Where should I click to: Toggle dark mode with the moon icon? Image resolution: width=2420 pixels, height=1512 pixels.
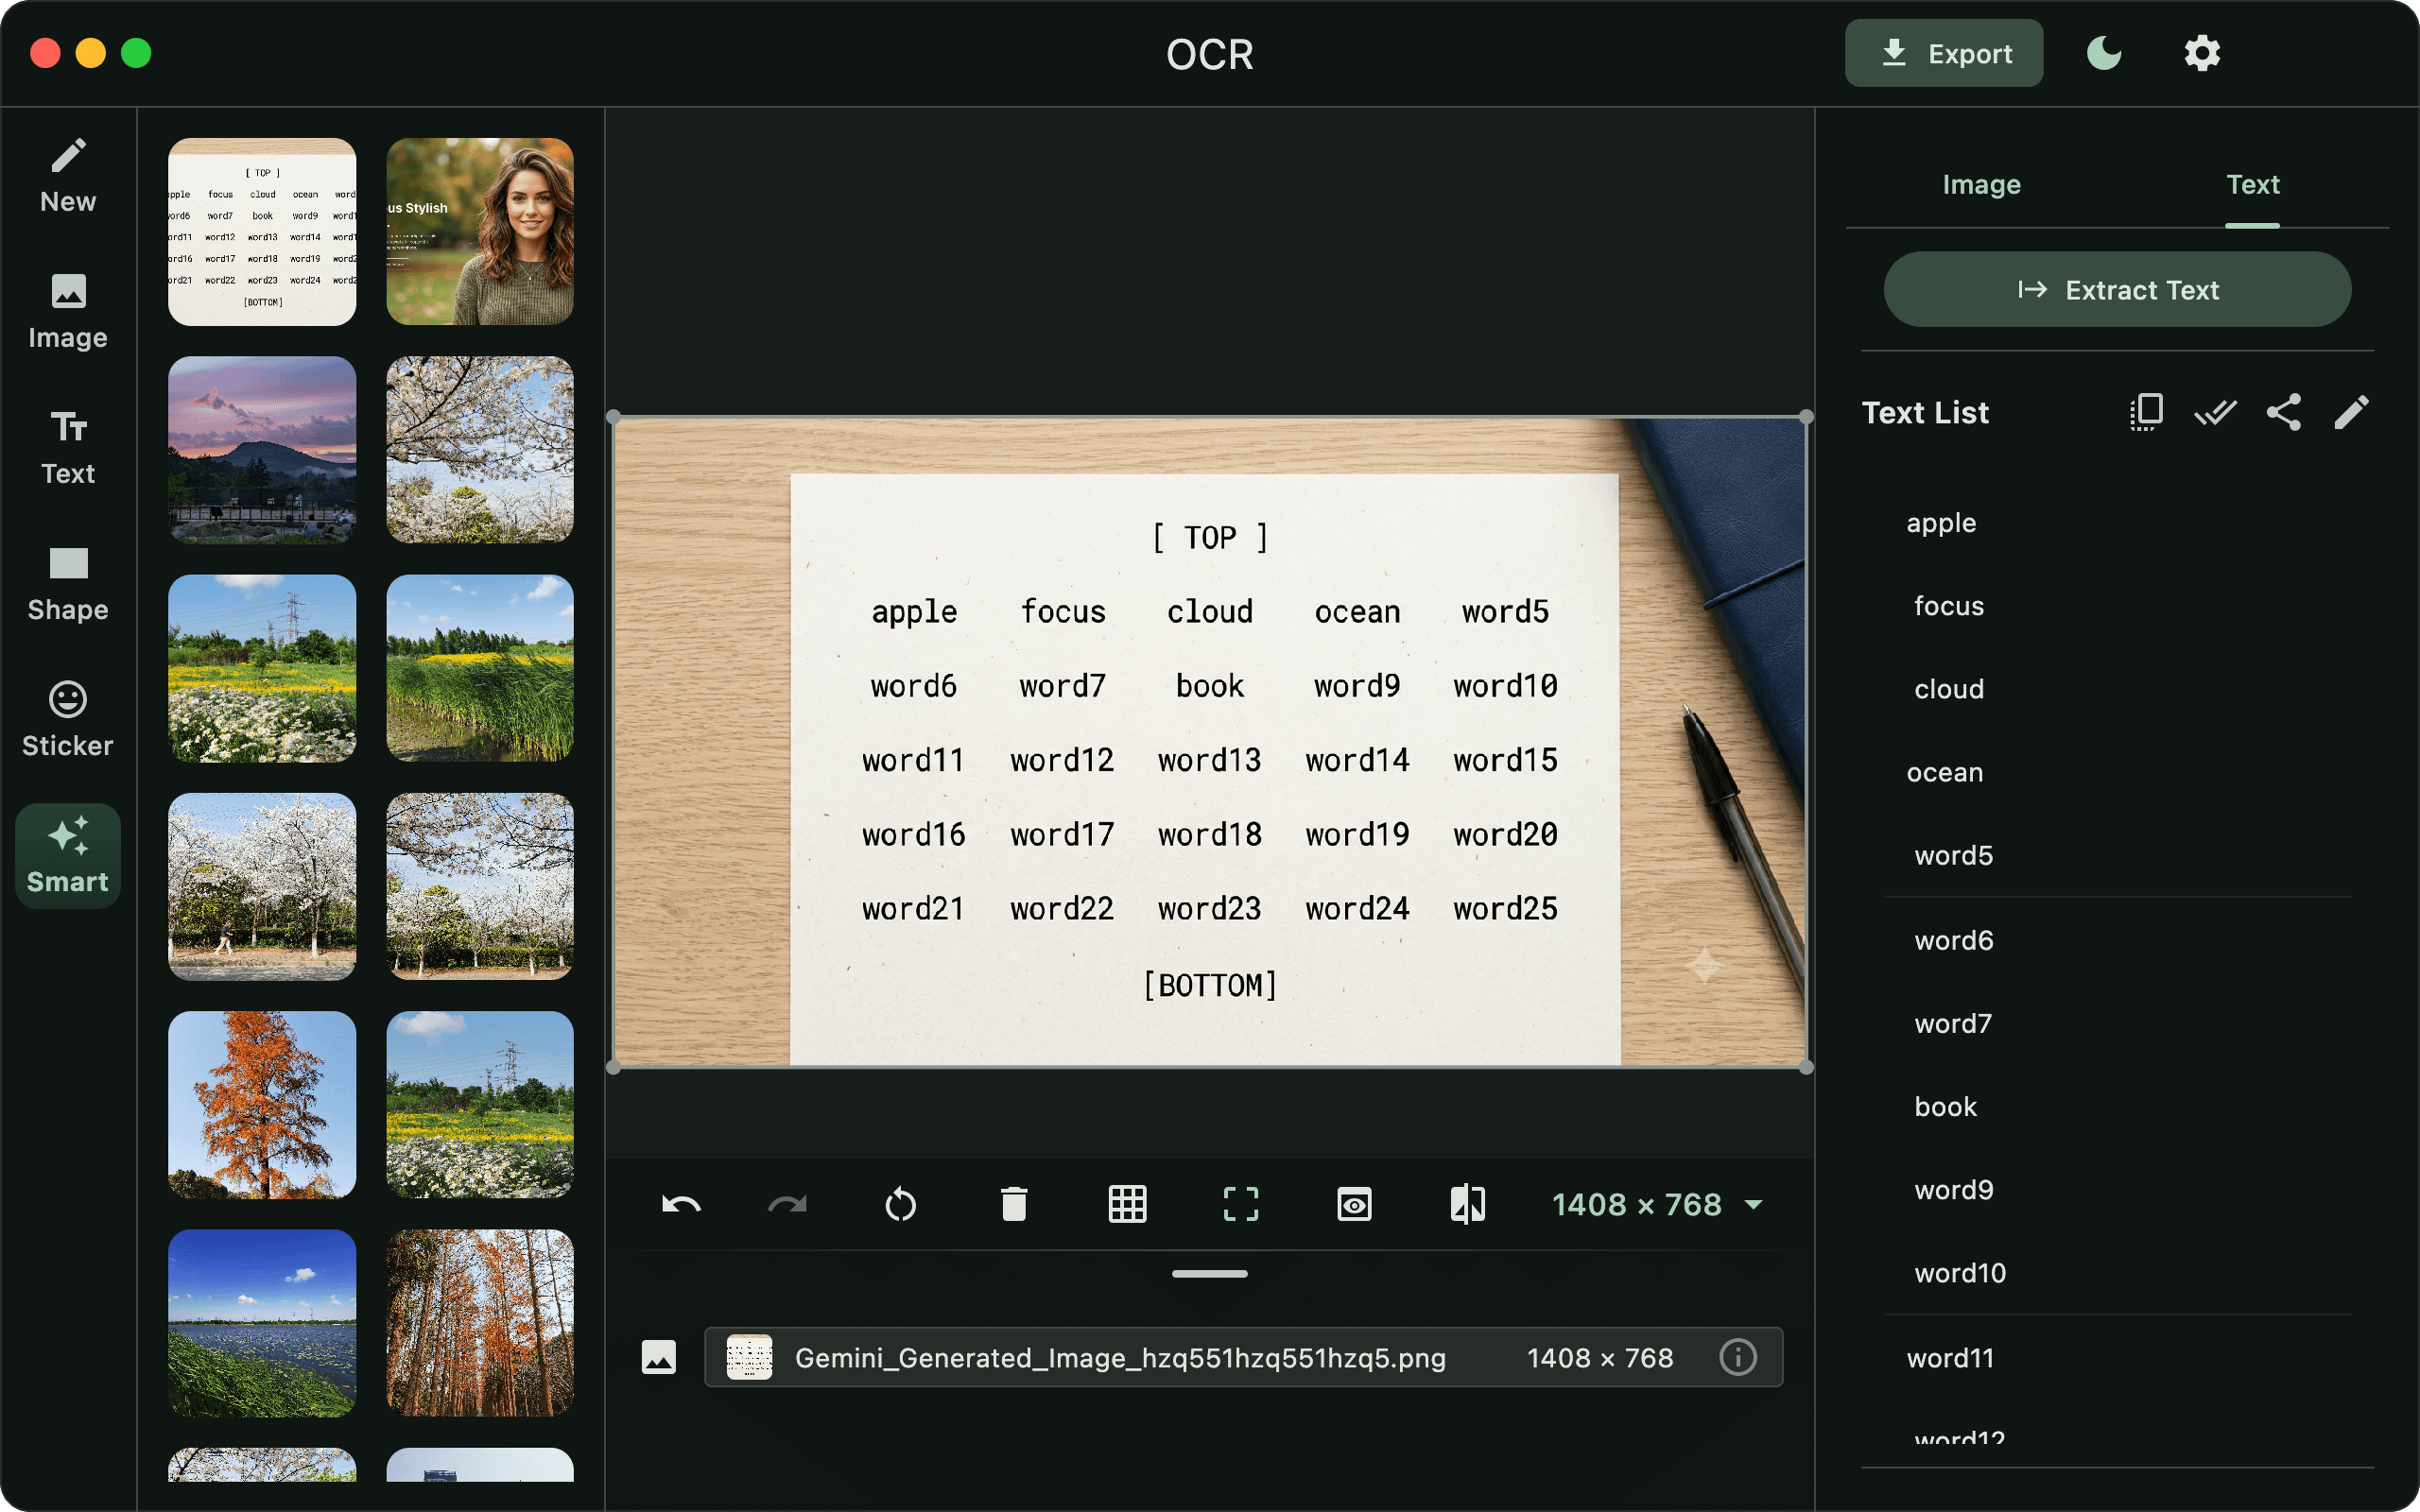(2104, 53)
